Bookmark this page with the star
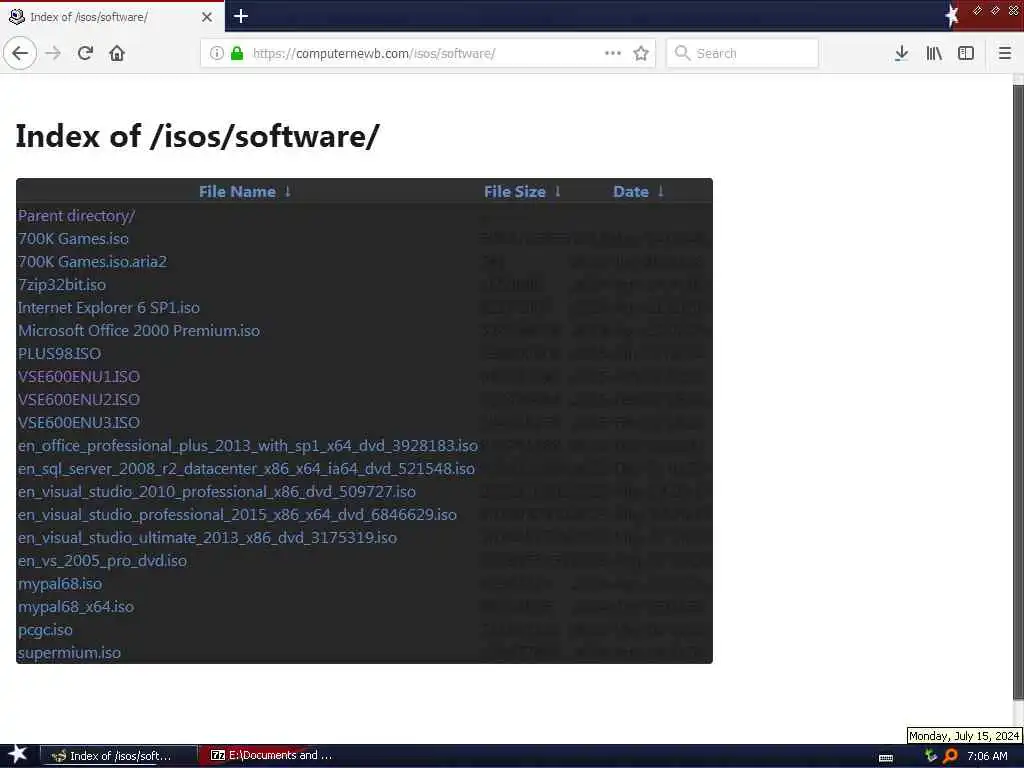The height and width of the screenshot is (768, 1024). (x=641, y=53)
